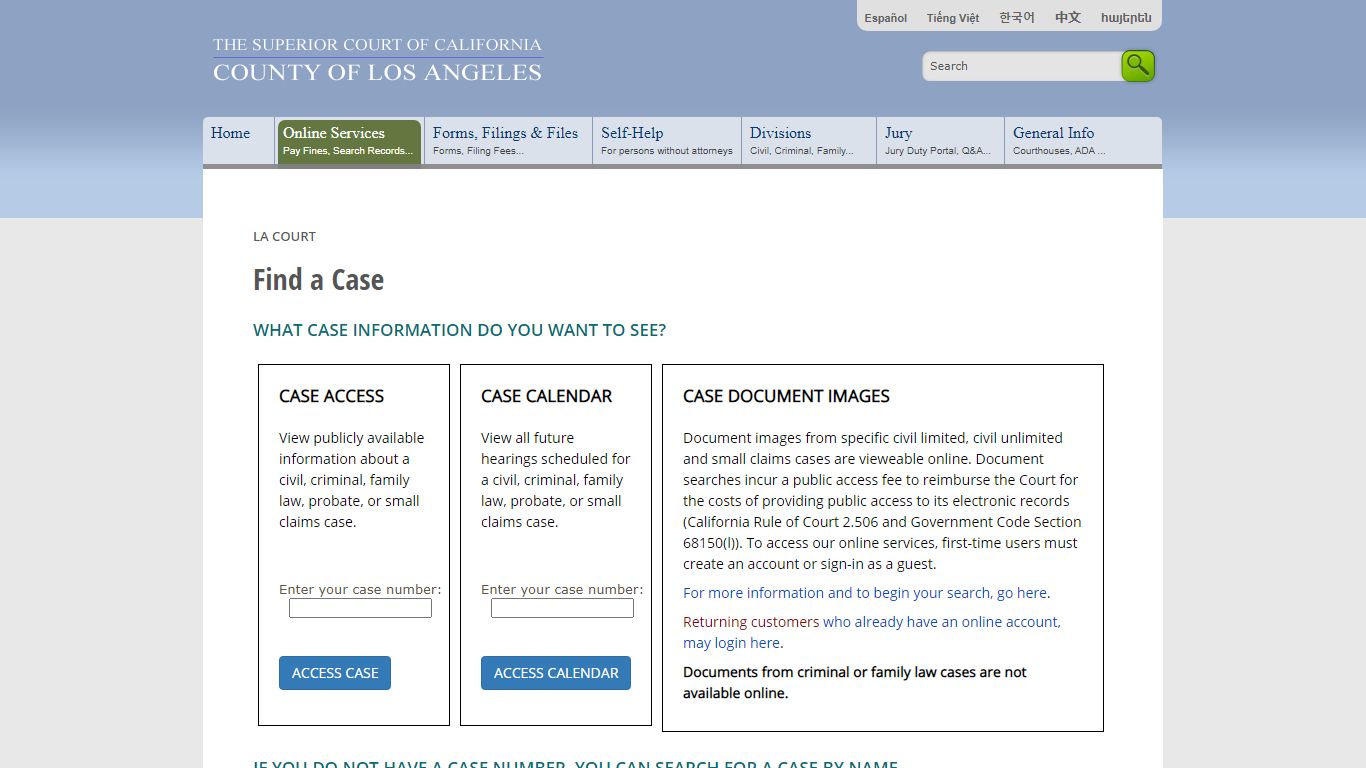
Task: Open the LA COURT breadcrumb link
Action: point(284,236)
